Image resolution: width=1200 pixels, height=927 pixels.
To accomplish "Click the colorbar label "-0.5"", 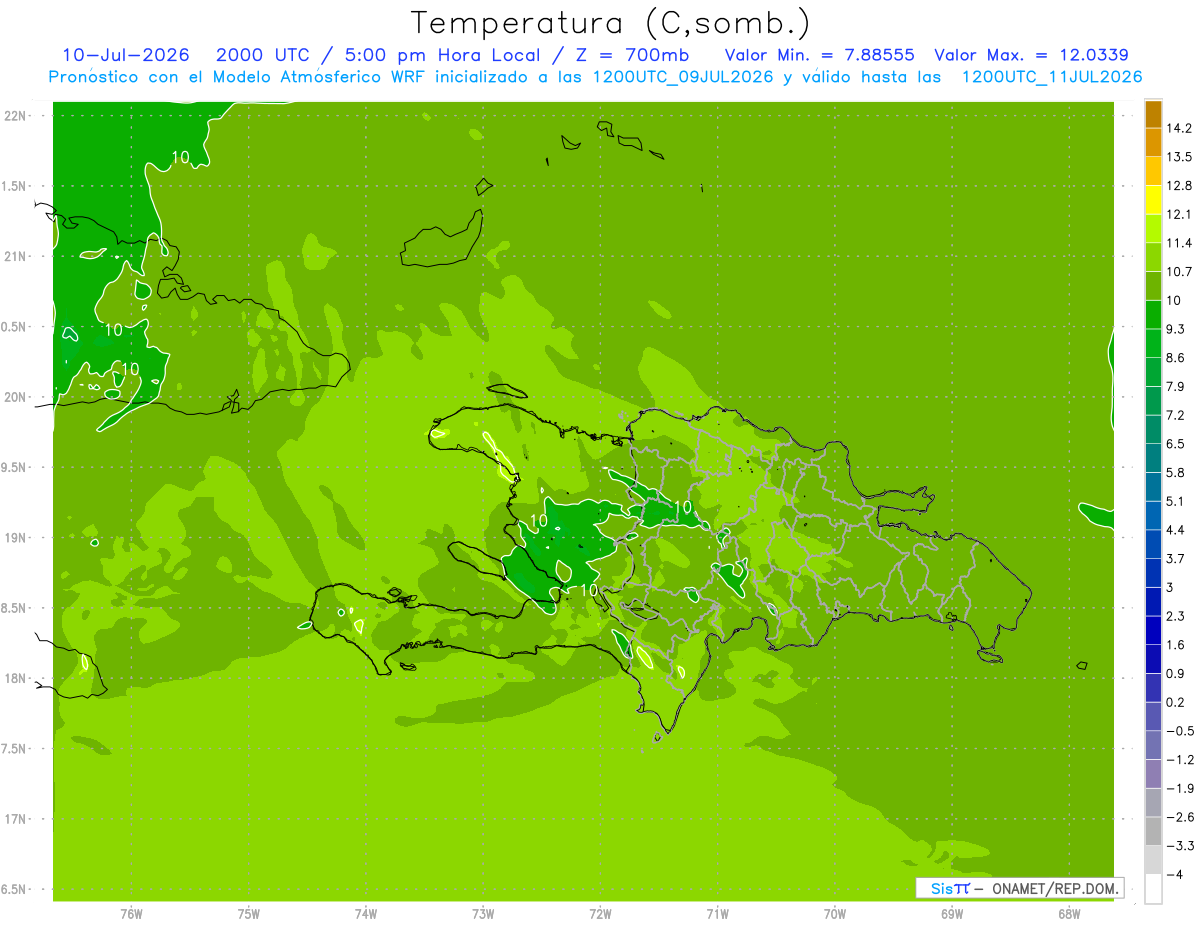I will [1180, 731].
